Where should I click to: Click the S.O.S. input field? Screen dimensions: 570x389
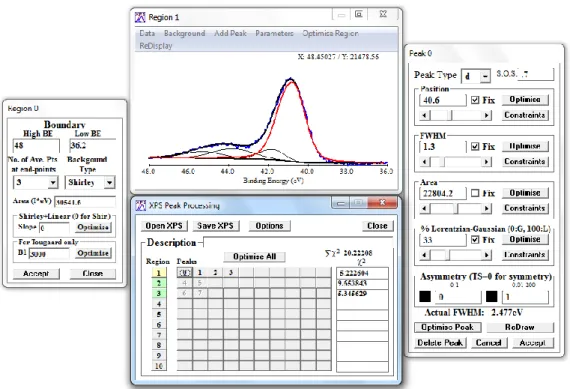pyautogui.click(x=536, y=74)
